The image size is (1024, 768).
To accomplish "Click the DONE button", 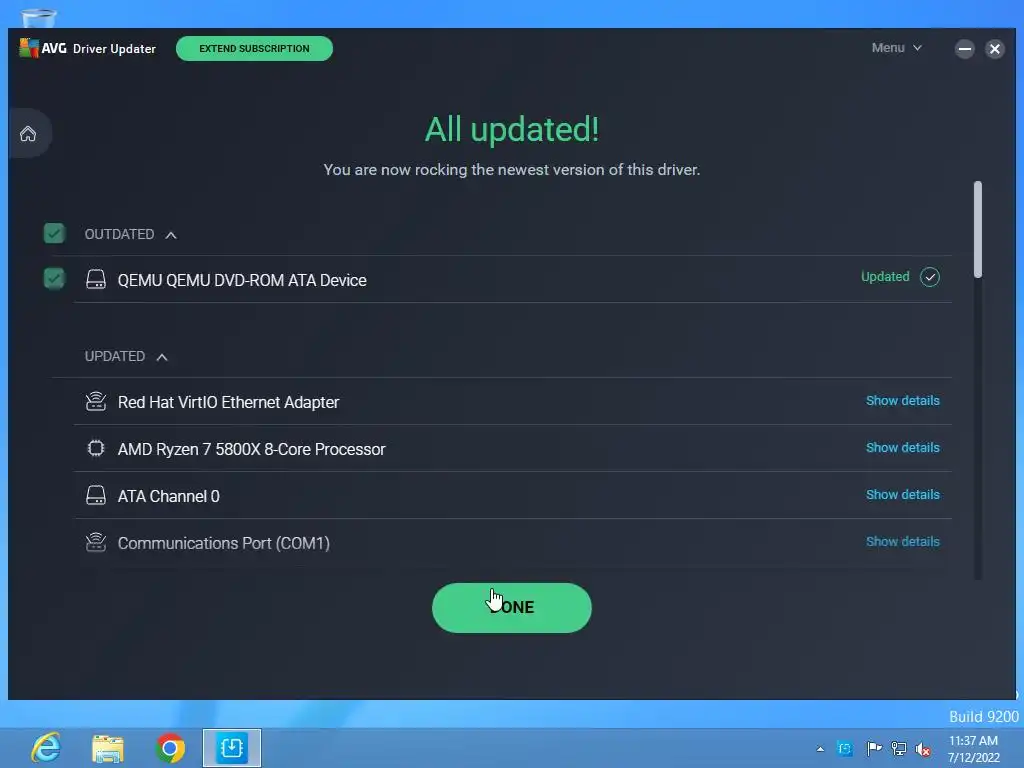I will 512,607.
